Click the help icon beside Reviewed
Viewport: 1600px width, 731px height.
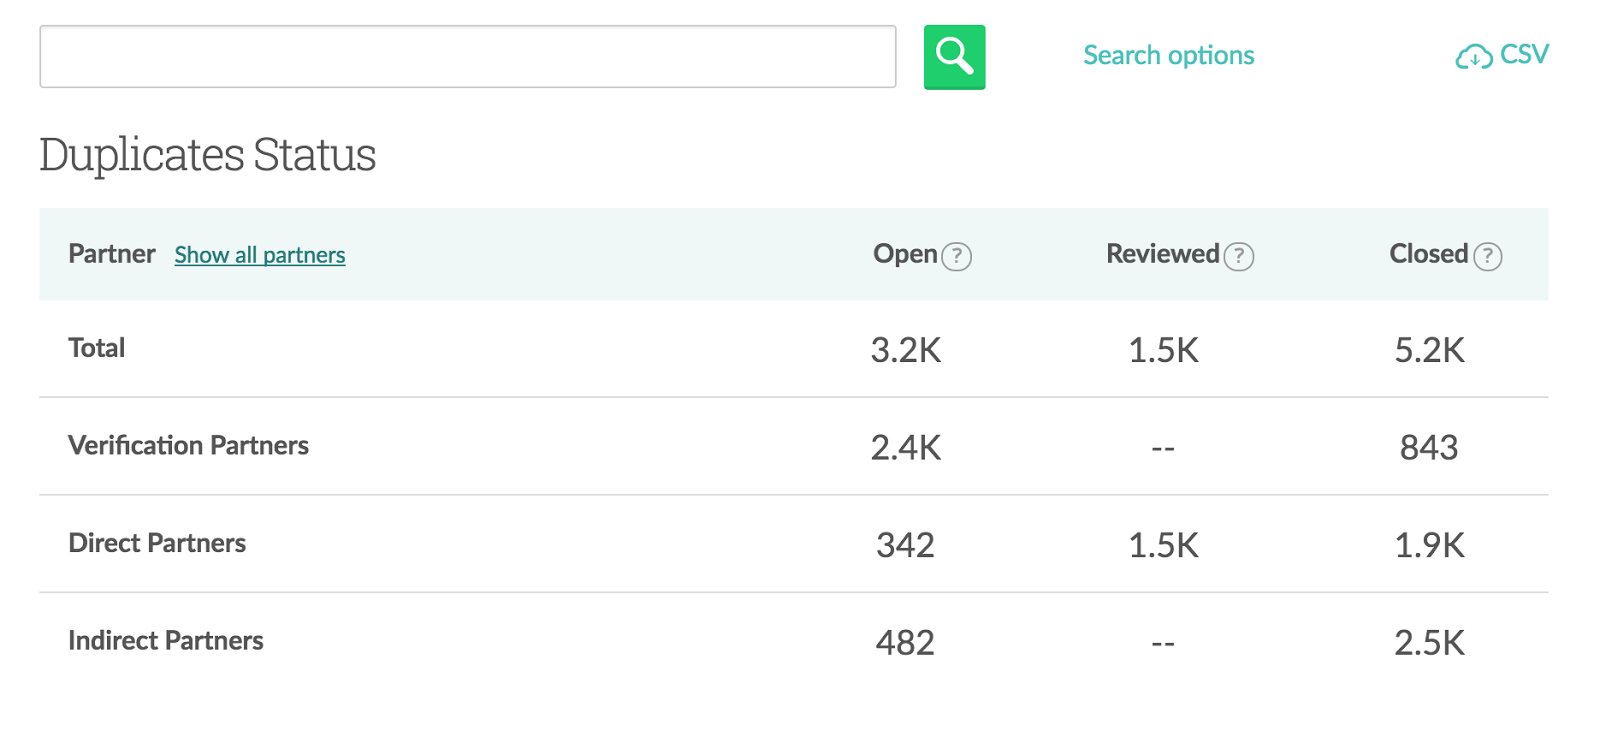click(1239, 257)
